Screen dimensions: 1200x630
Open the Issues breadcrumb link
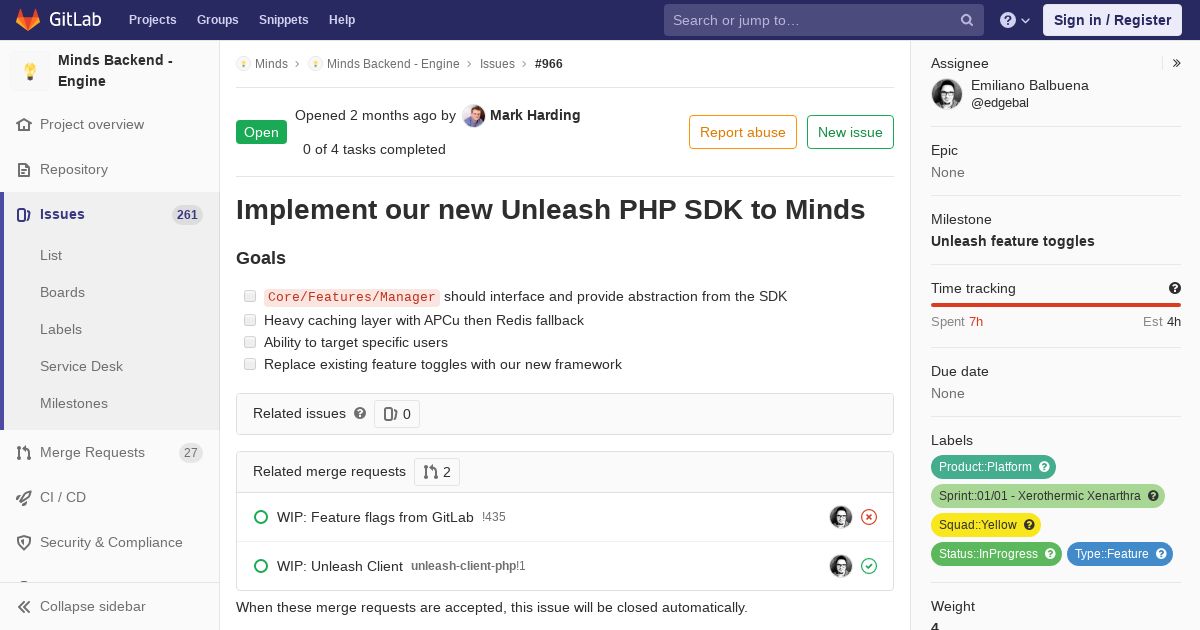pos(497,64)
